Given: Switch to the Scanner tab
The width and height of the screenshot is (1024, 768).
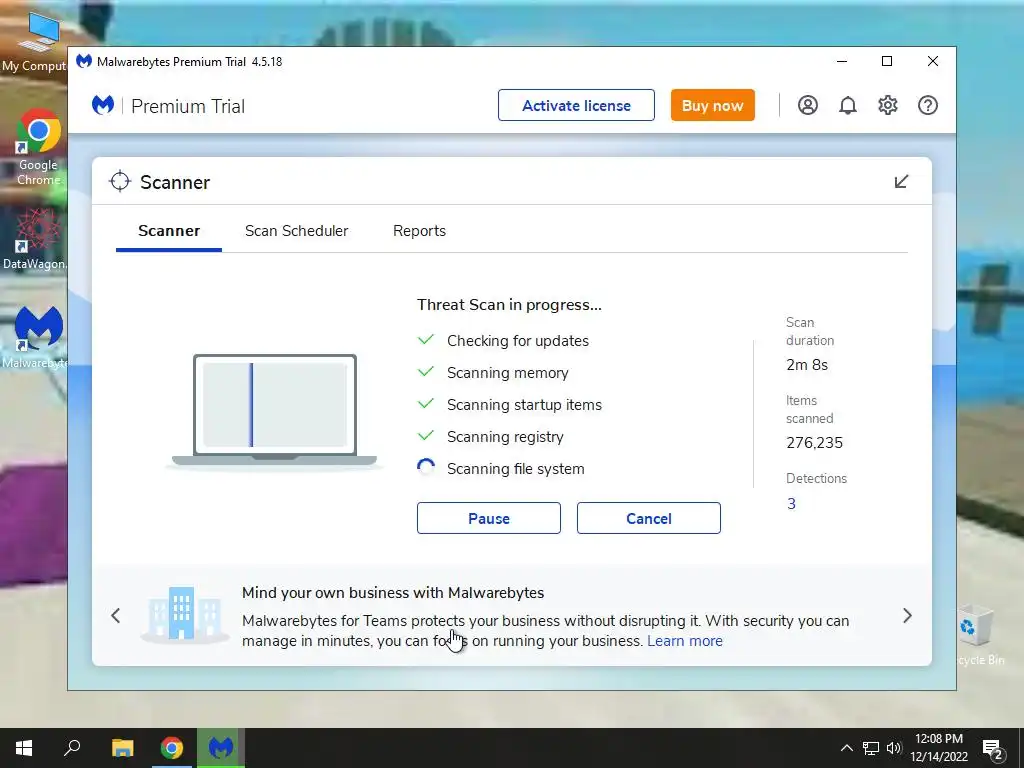Looking at the screenshot, I should pos(169,231).
